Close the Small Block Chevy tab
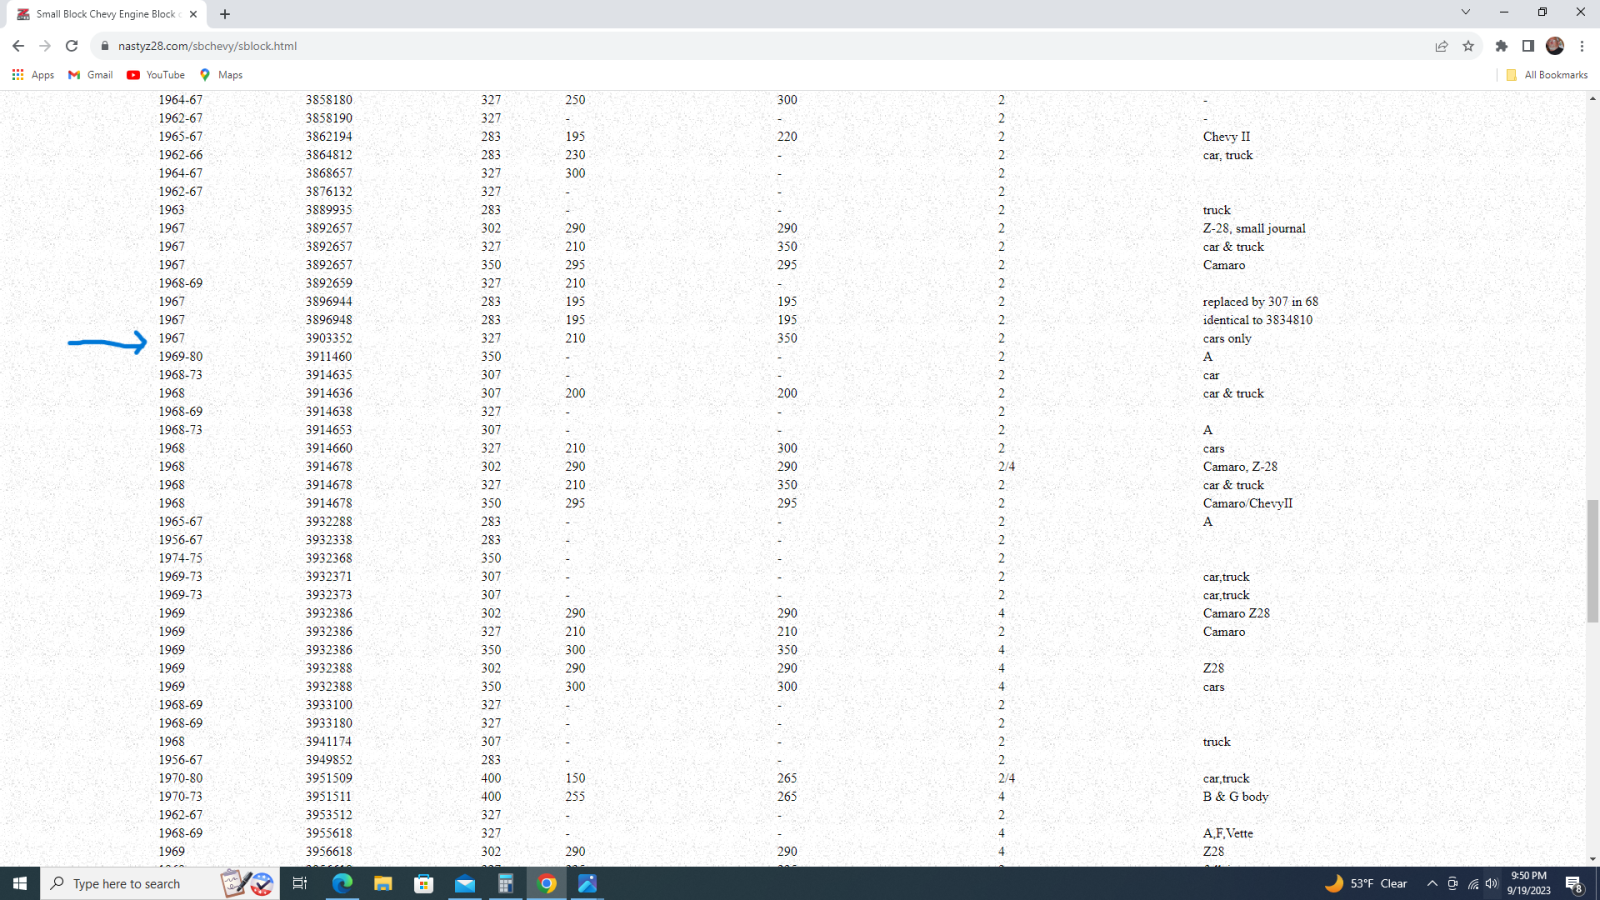Viewport: 1600px width, 900px height. click(193, 14)
